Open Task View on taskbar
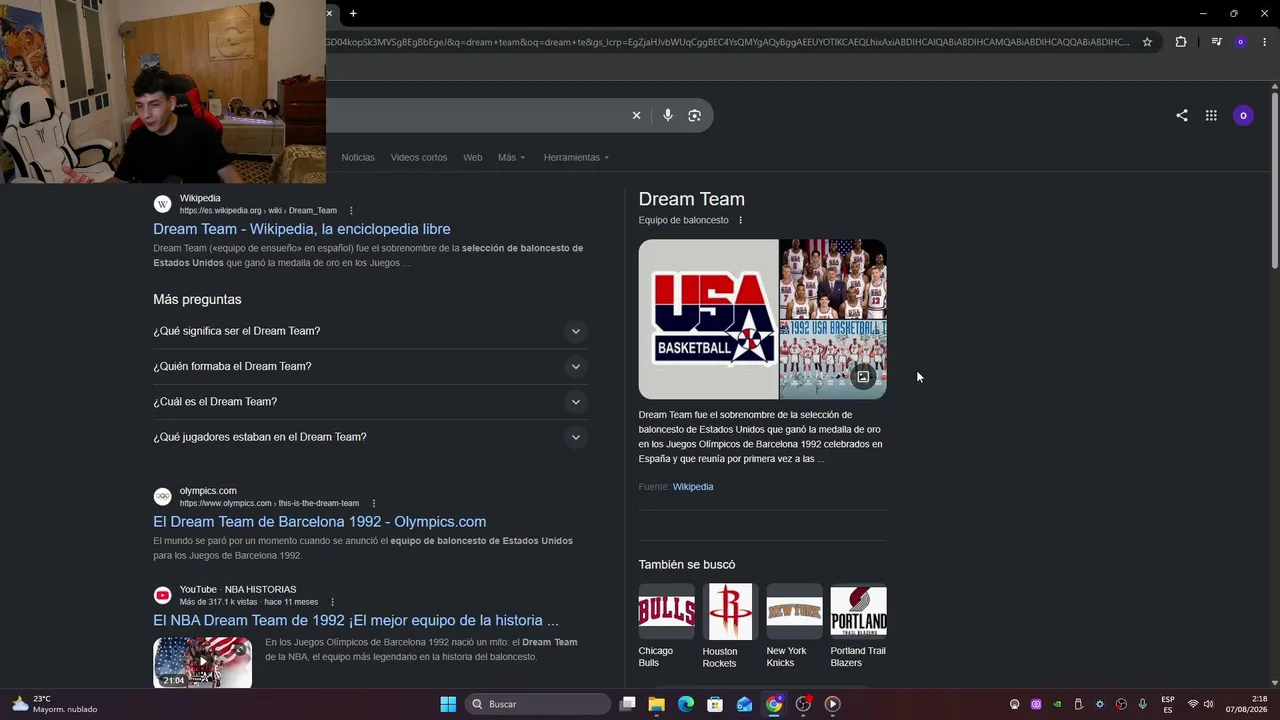The width and height of the screenshot is (1280, 720). 627,704
